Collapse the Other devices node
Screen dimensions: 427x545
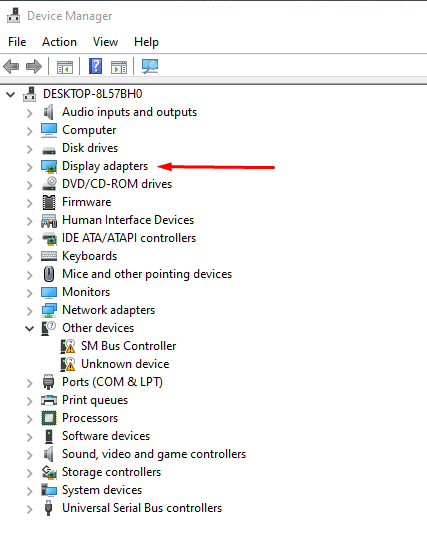point(30,328)
